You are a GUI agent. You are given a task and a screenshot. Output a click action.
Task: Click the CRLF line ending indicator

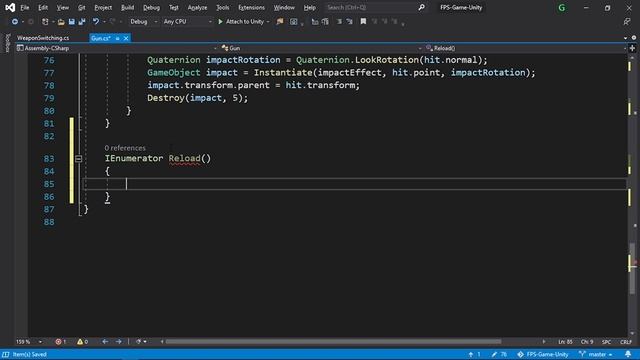626,342
